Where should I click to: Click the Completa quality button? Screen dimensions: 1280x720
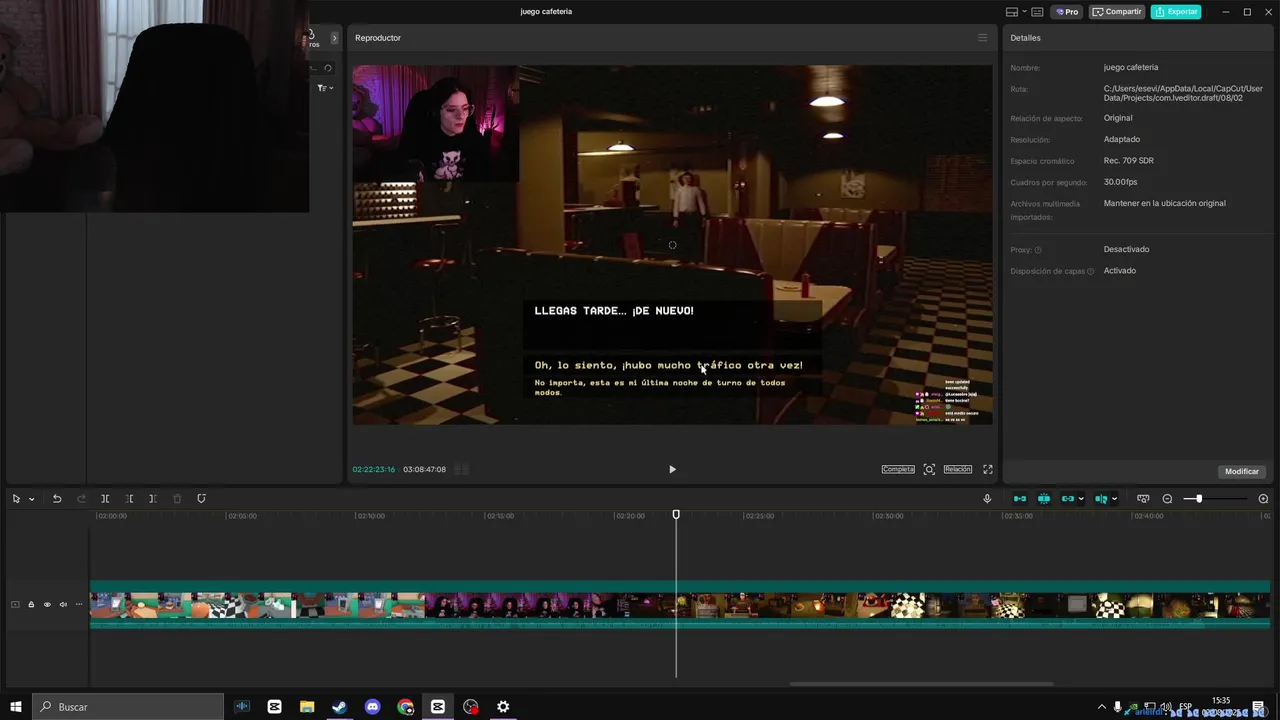[x=898, y=469]
